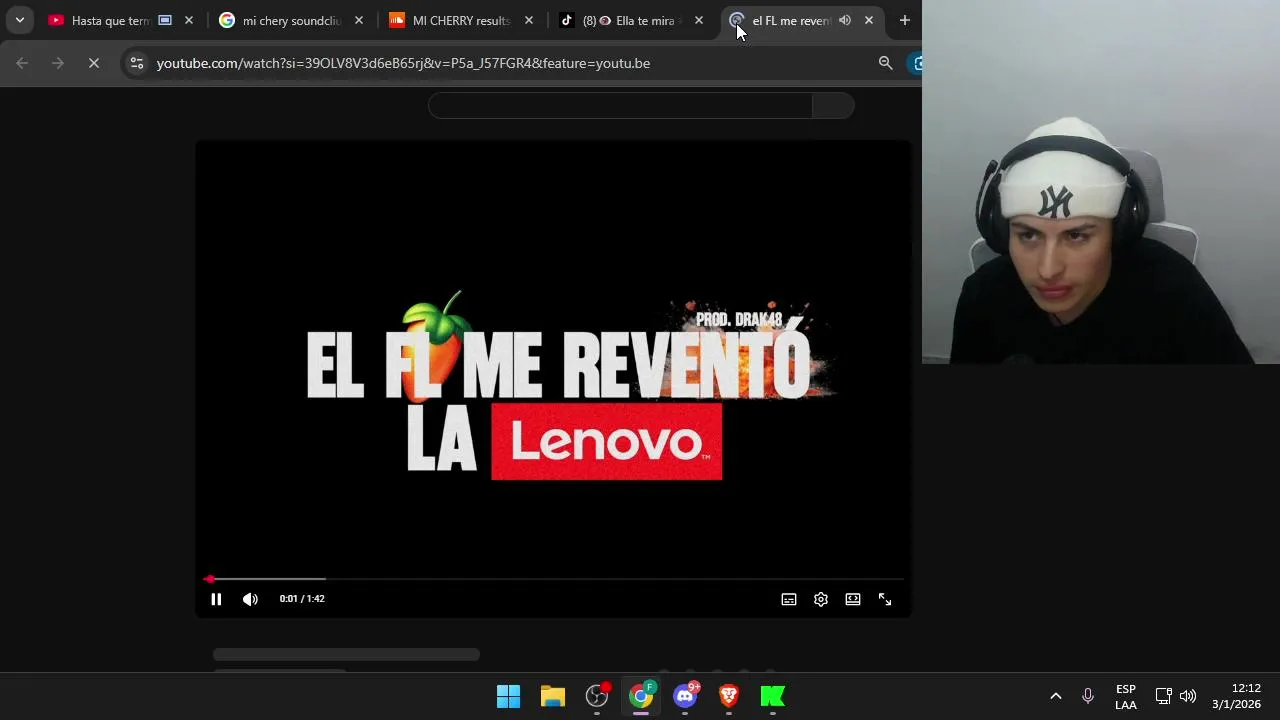Switch to theater mode in player
The width and height of the screenshot is (1280, 720).
click(x=853, y=599)
